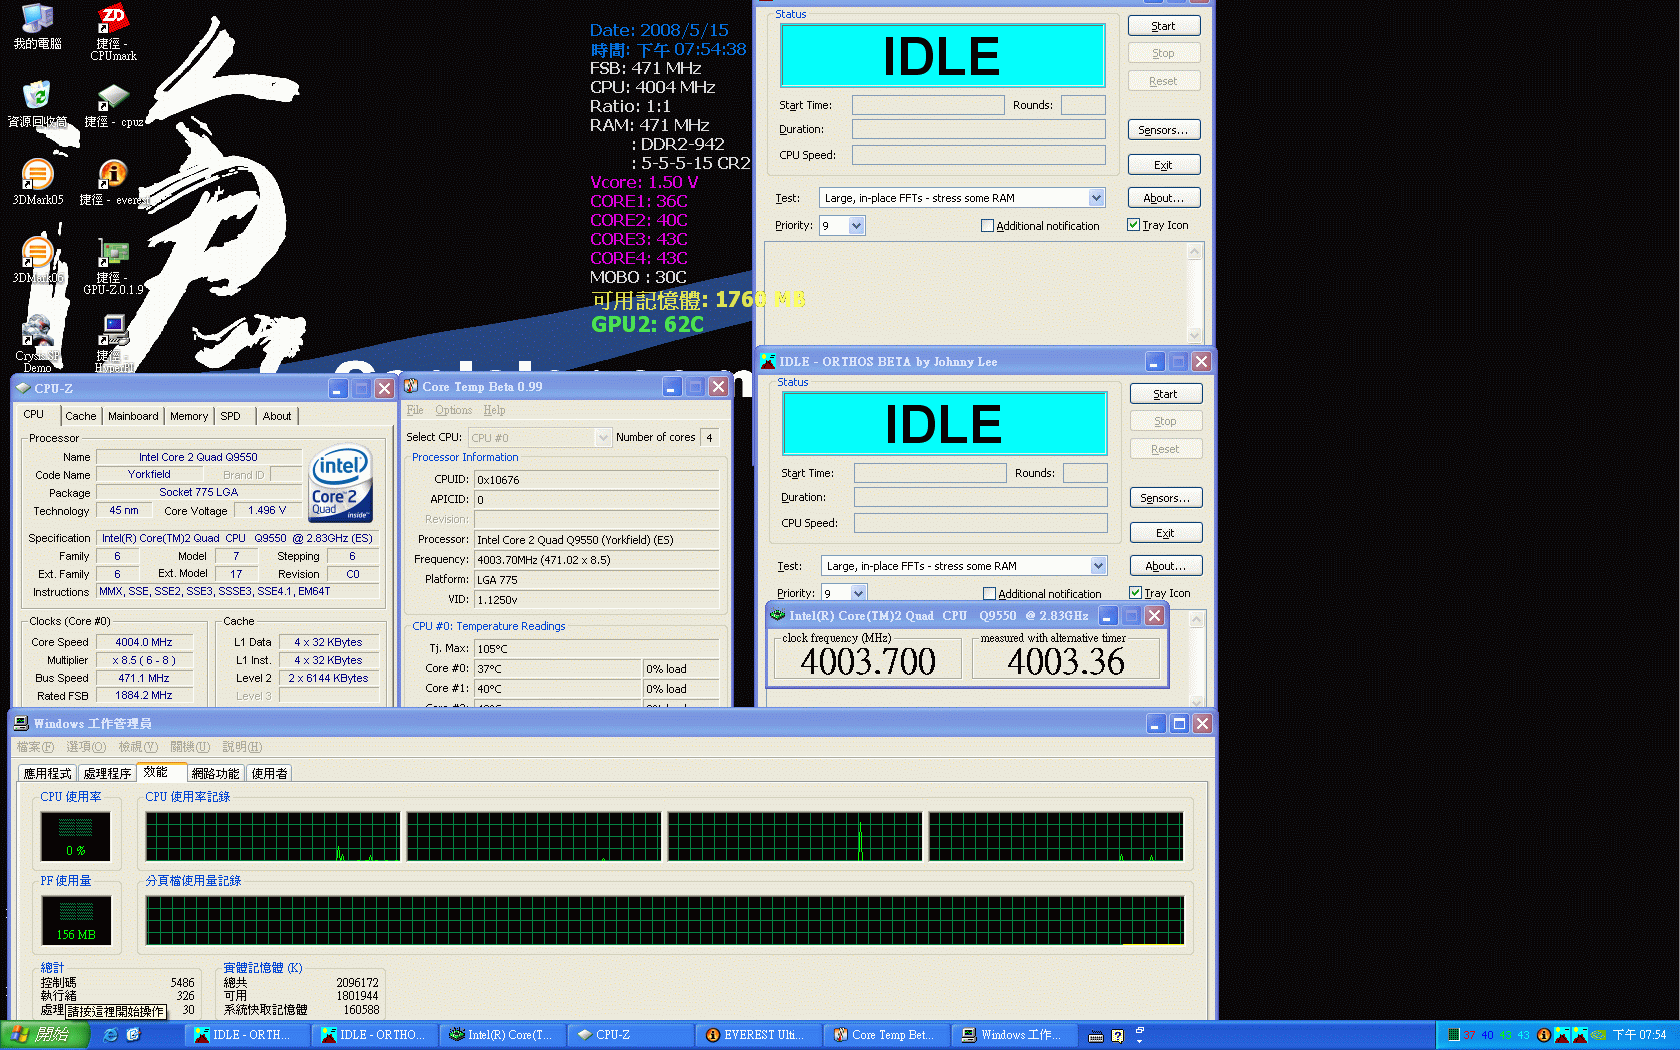The height and width of the screenshot is (1050, 1680).
Task: Click Exit button in upper ORTHOS
Action: coord(1164,165)
